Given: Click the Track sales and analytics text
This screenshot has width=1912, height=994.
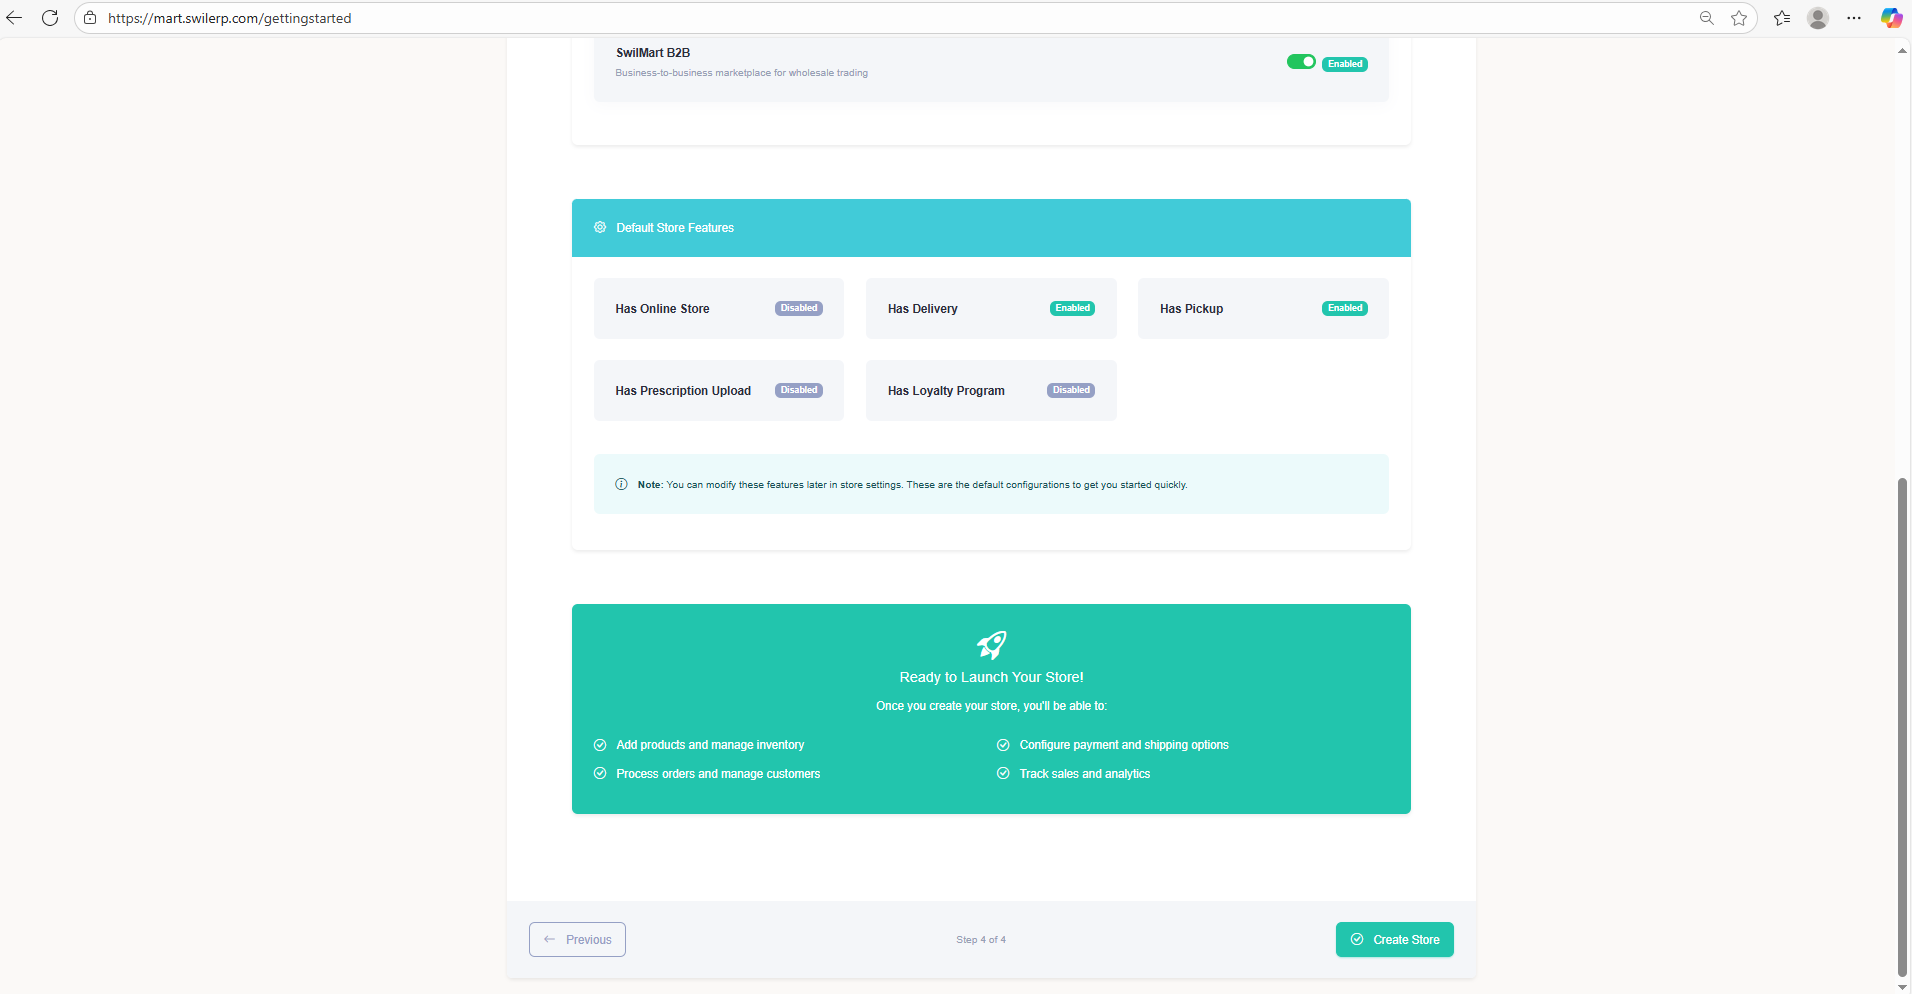Looking at the screenshot, I should (1085, 774).
